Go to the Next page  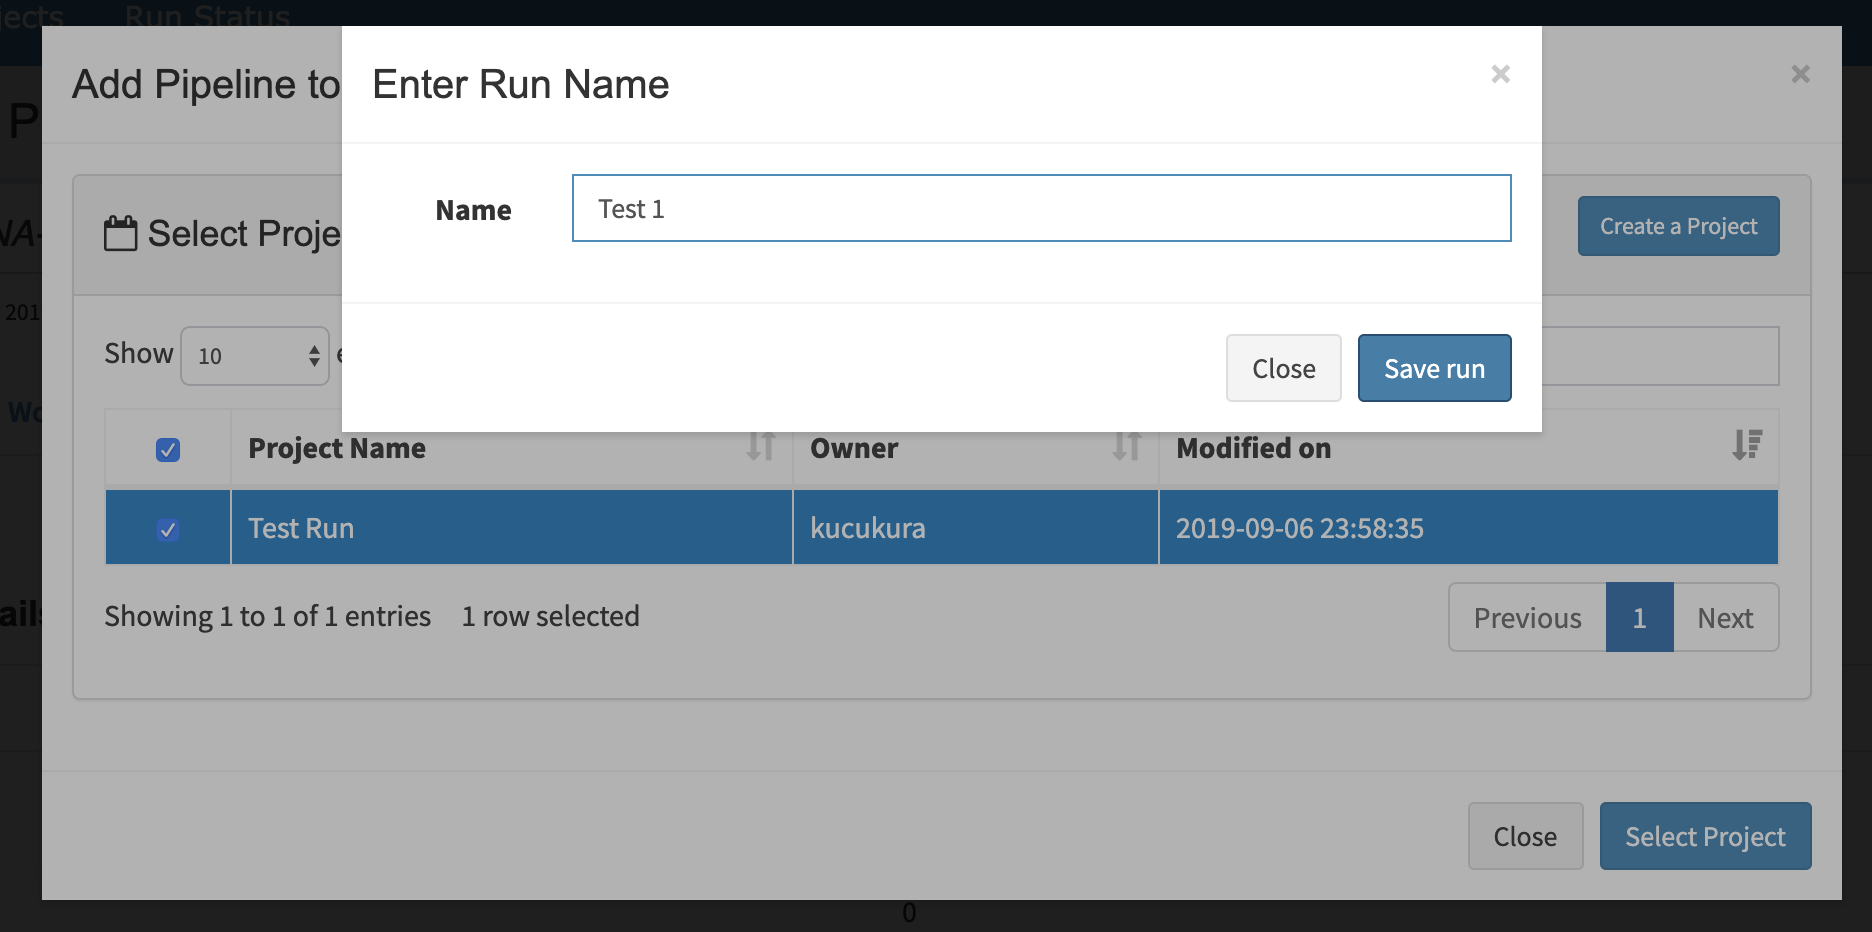coord(1725,618)
